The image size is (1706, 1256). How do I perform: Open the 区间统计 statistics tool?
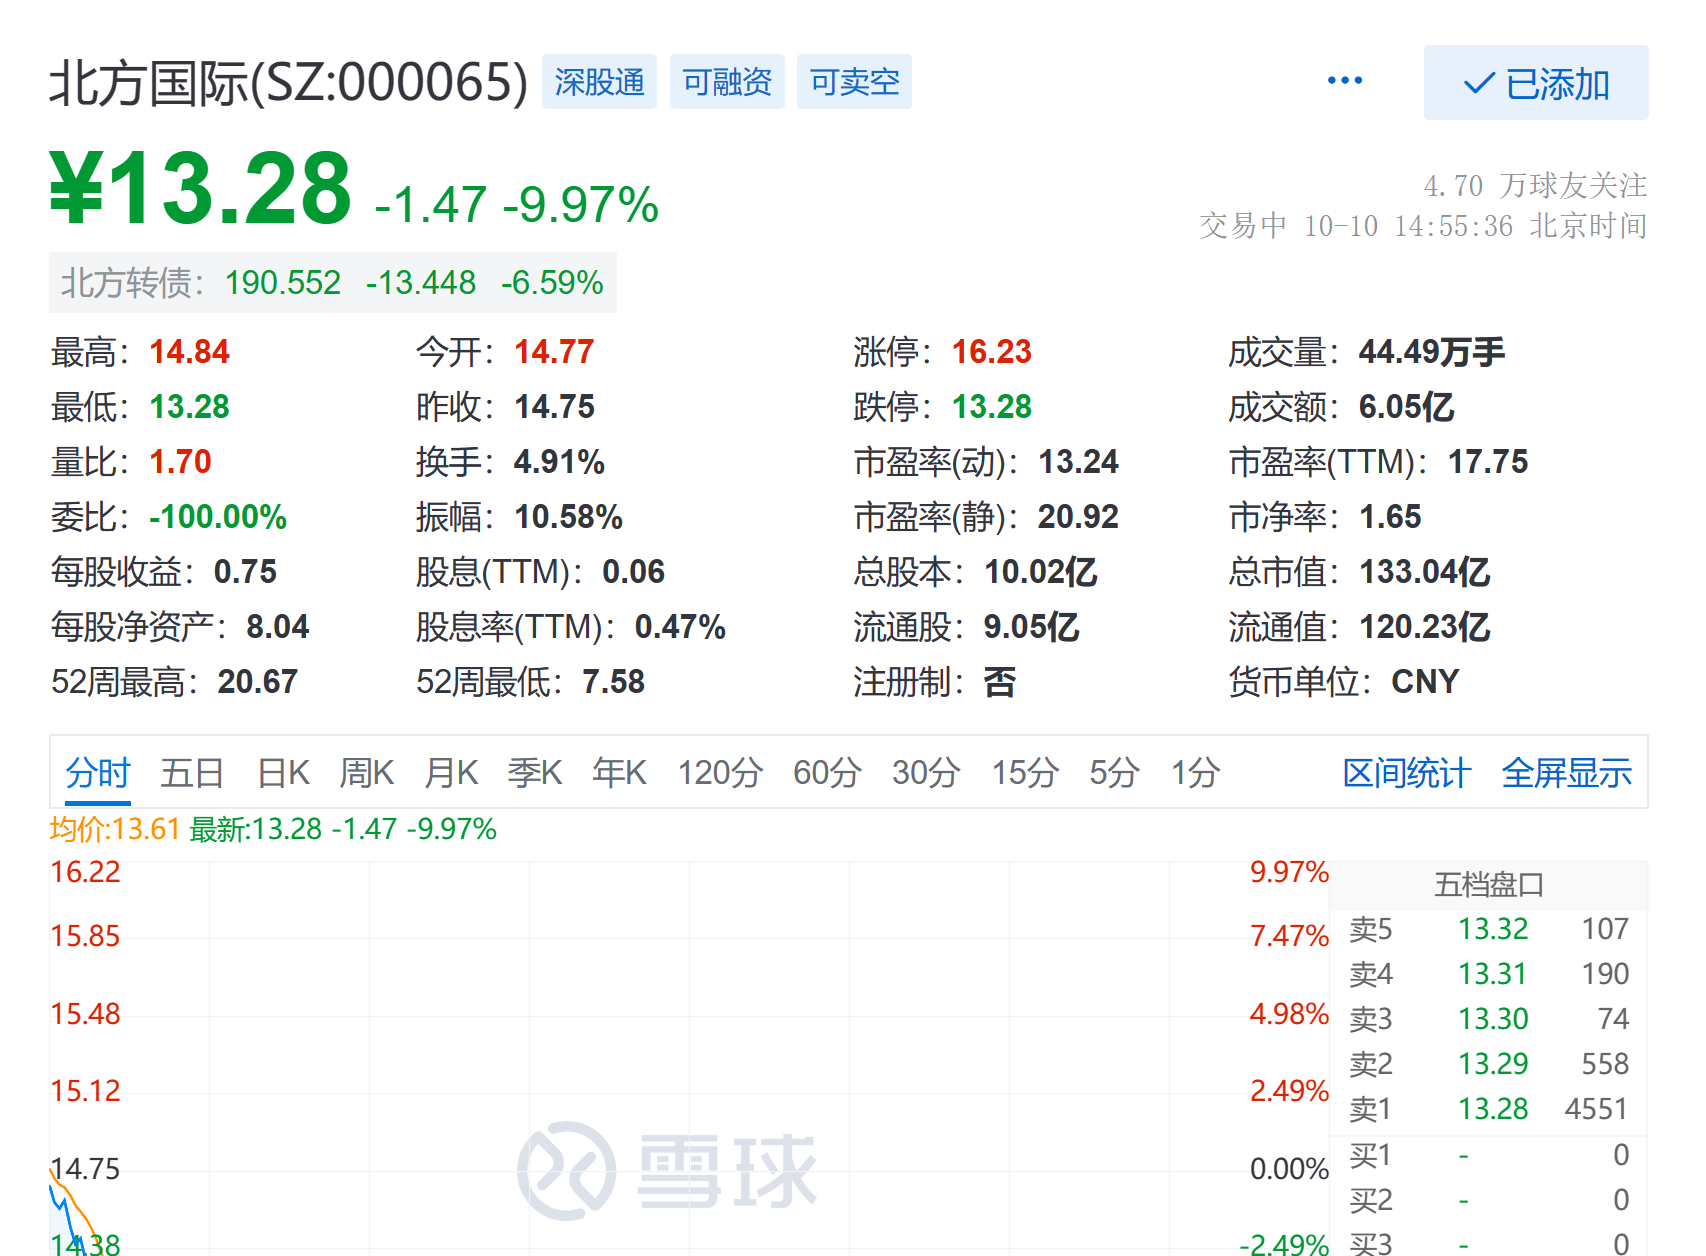pyautogui.click(x=1405, y=772)
